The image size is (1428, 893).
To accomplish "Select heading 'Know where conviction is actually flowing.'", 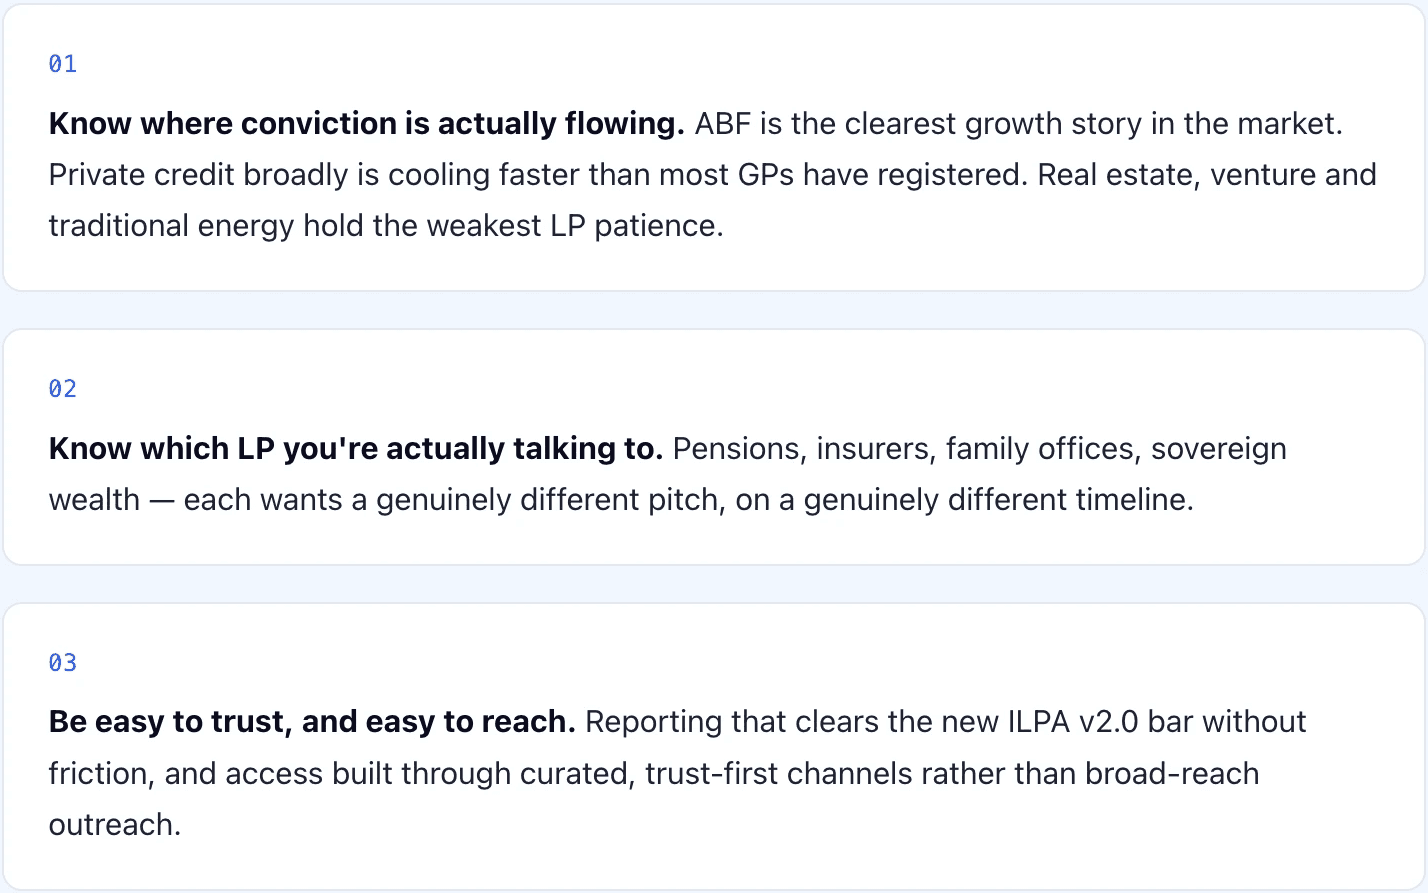I will [366, 124].
